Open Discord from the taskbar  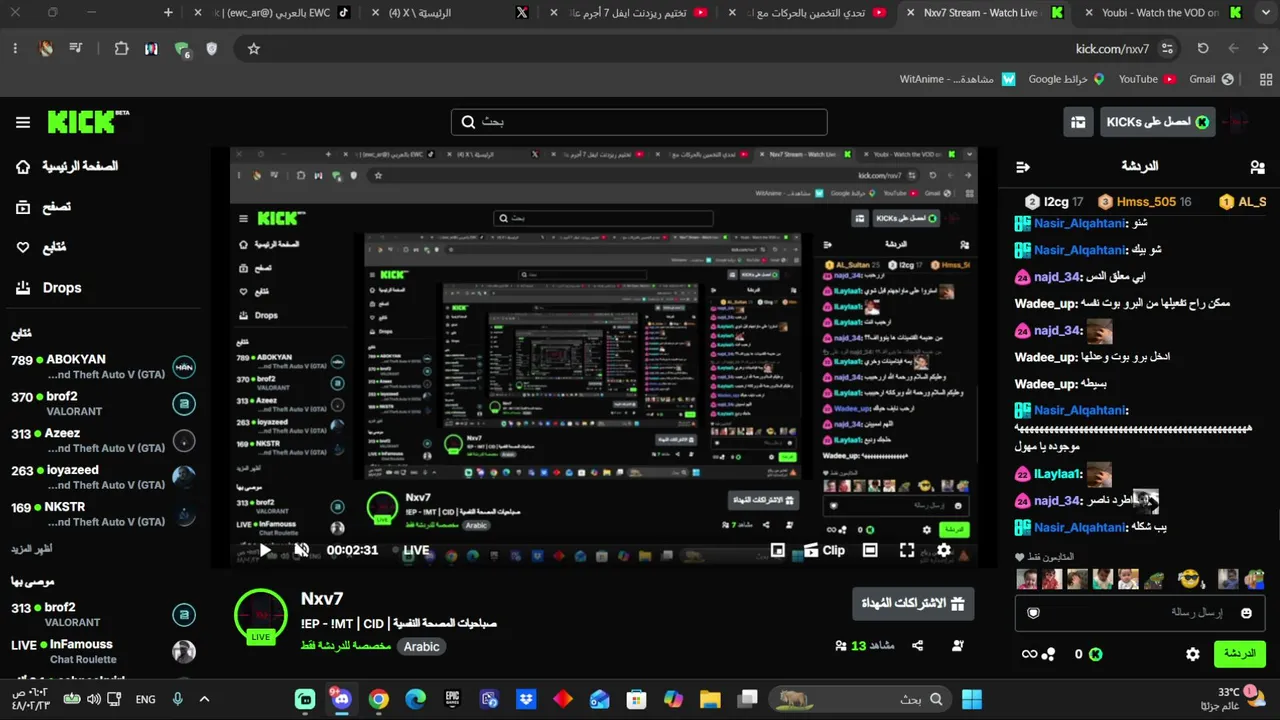click(342, 699)
